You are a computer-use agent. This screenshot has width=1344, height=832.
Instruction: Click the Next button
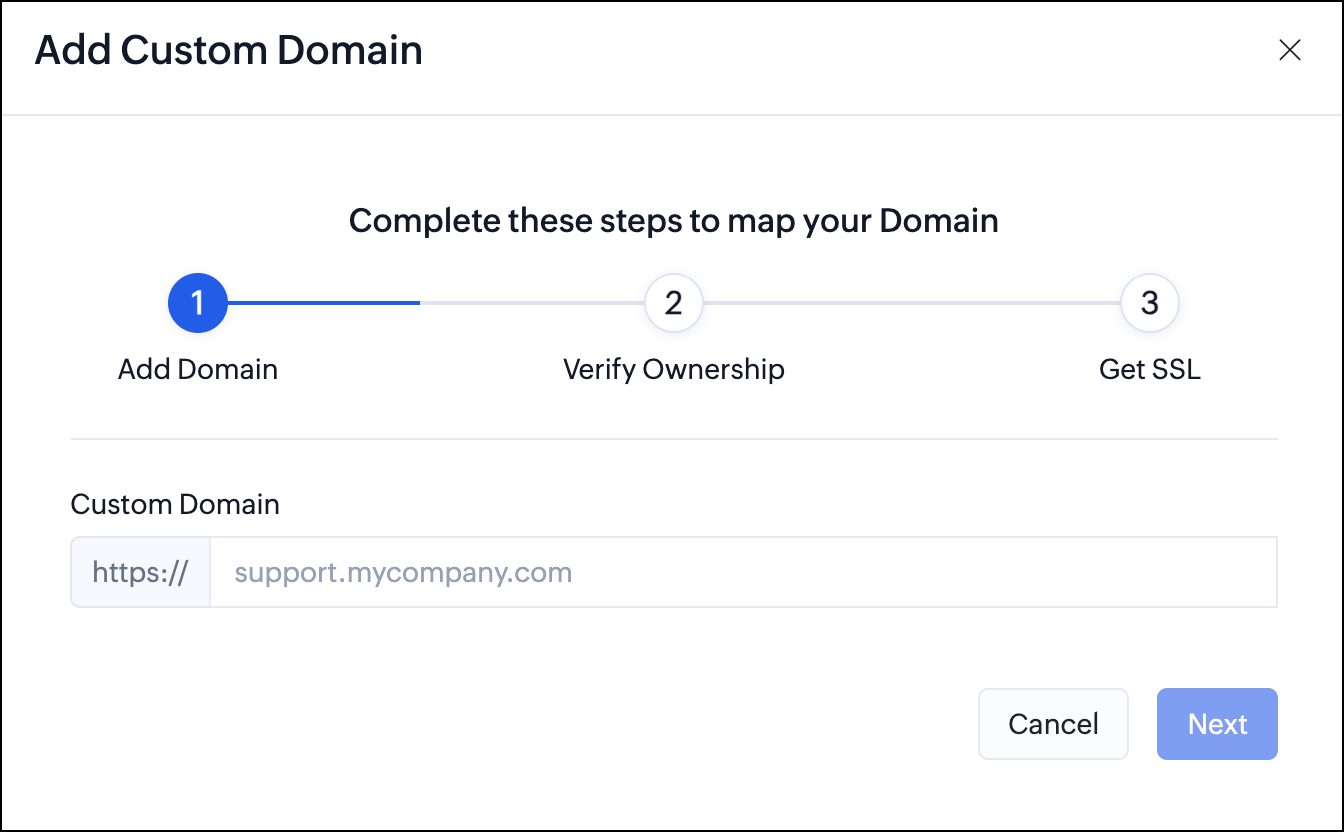pos(1217,724)
